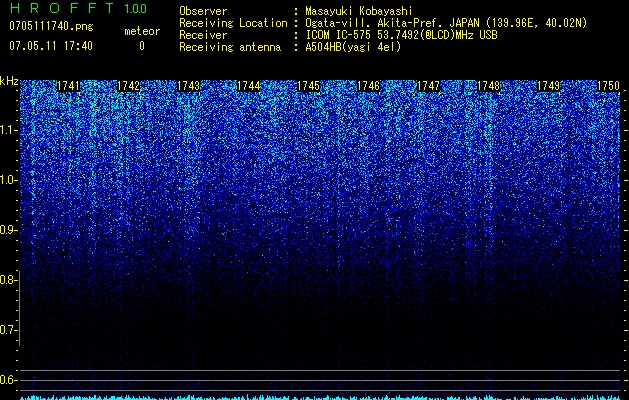Click the 0.7 frequency axis label

pos(8,330)
